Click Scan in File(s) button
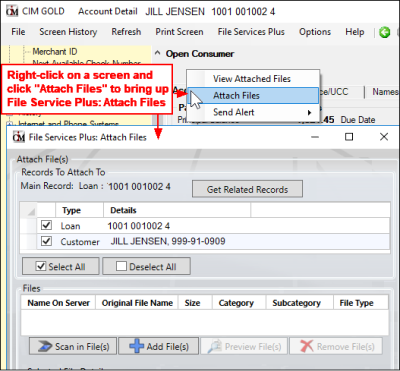Image resolution: width=400 pixels, height=371 pixels. click(73, 346)
